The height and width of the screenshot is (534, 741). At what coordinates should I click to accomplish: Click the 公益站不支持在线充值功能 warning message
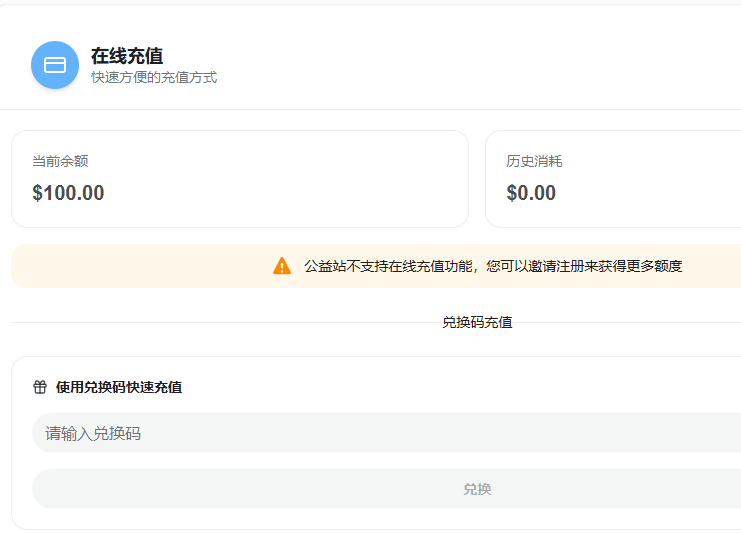coord(388,266)
